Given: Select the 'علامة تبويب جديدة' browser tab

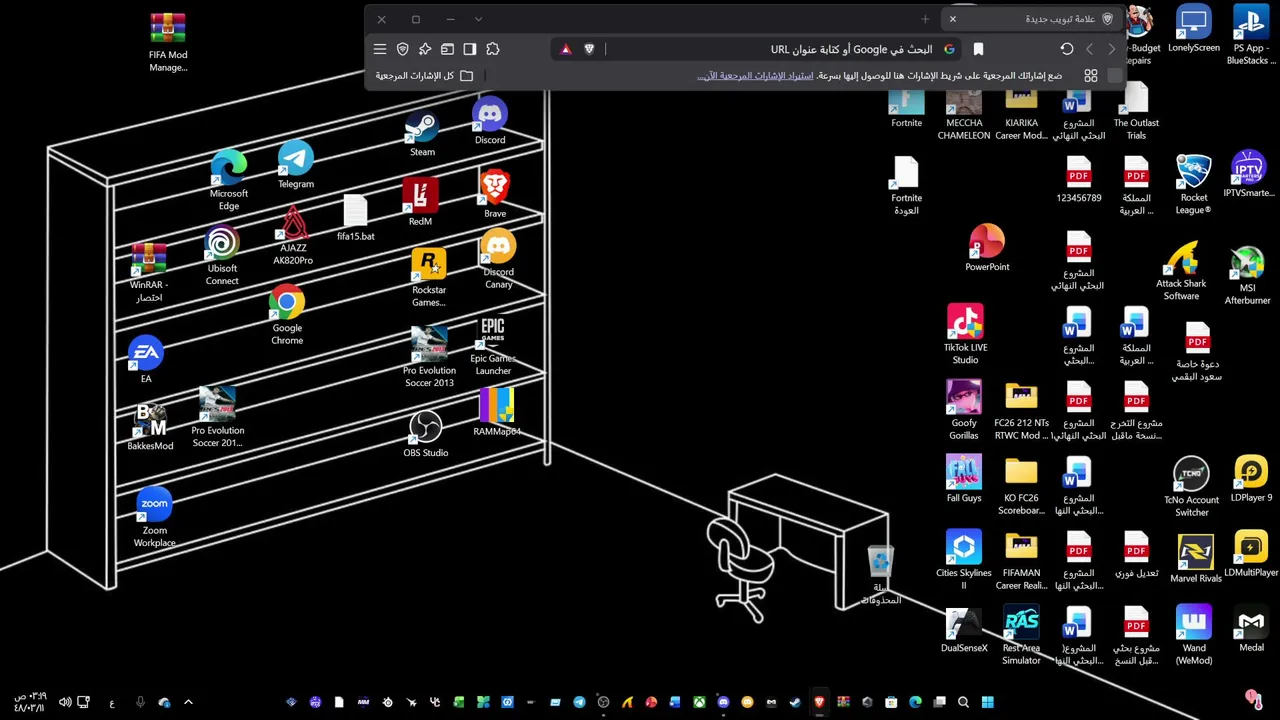Looking at the screenshot, I should [x=1030, y=19].
